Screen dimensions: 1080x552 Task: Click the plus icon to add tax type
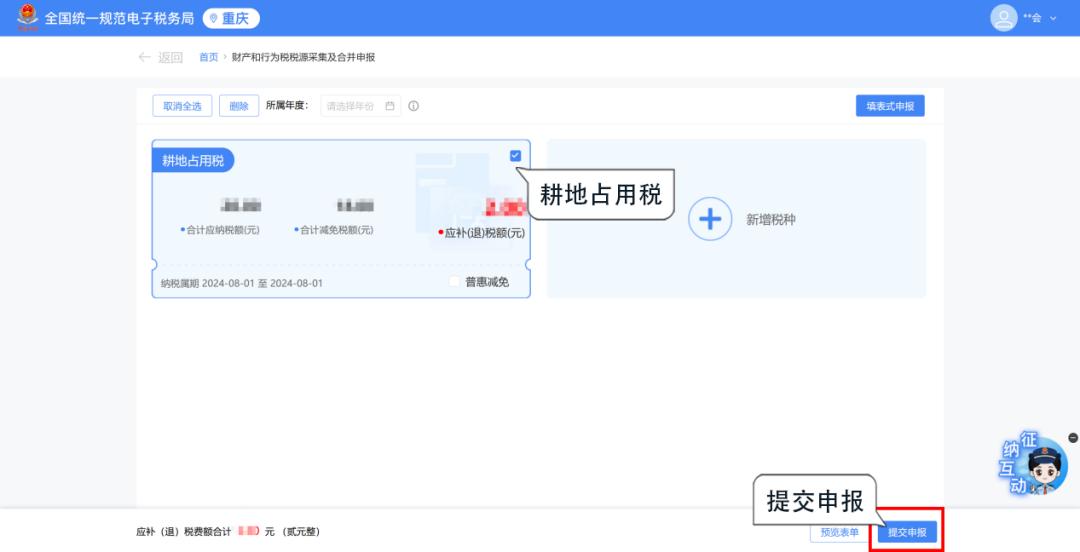710,219
